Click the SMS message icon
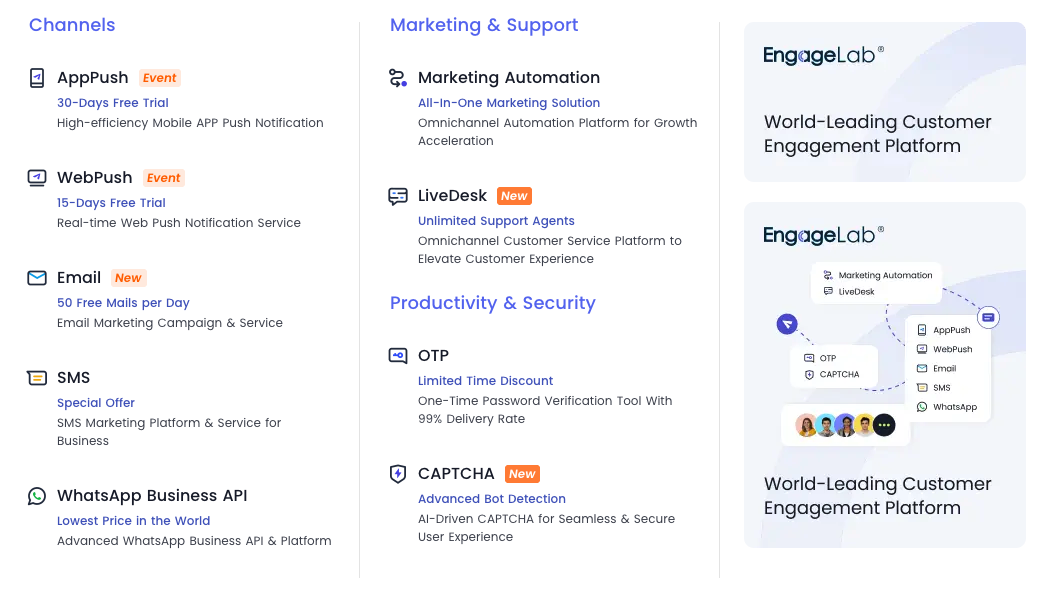Image resolution: width=1042 pixels, height=591 pixels. coord(37,378)
